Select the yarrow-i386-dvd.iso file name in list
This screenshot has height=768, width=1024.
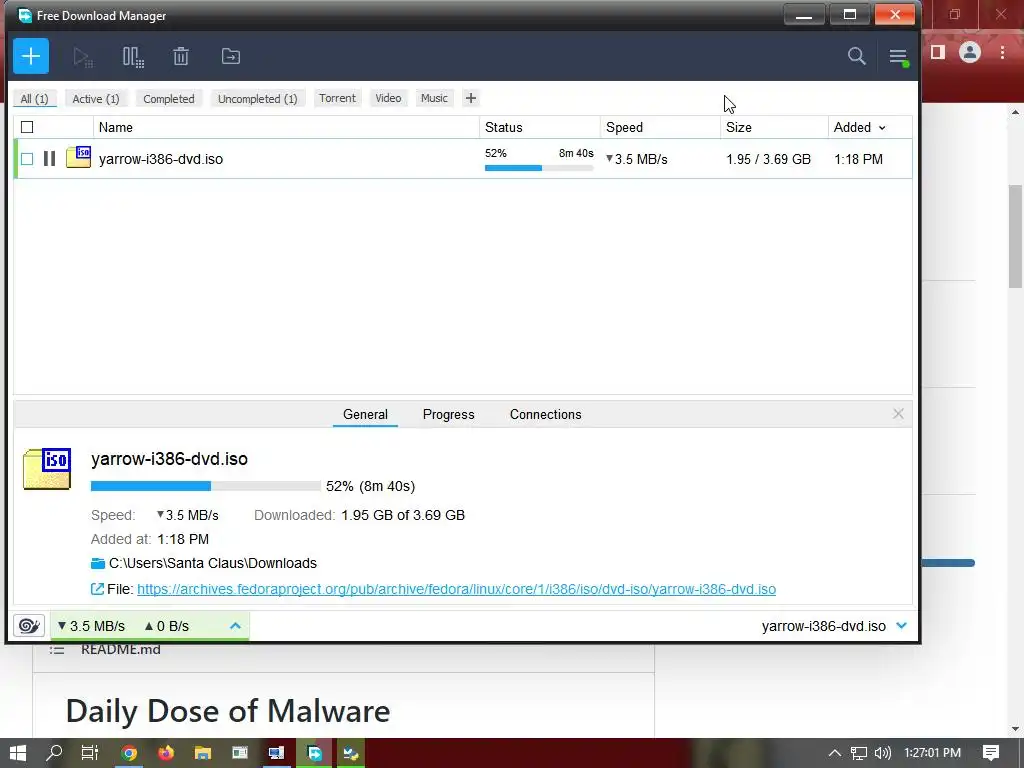pyautogui.click(x=161, y=159)
